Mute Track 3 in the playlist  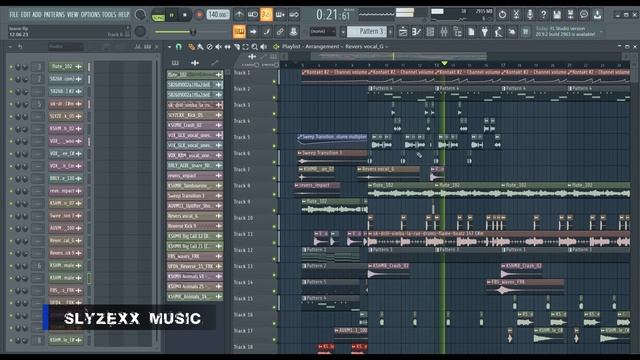point(274,114)
